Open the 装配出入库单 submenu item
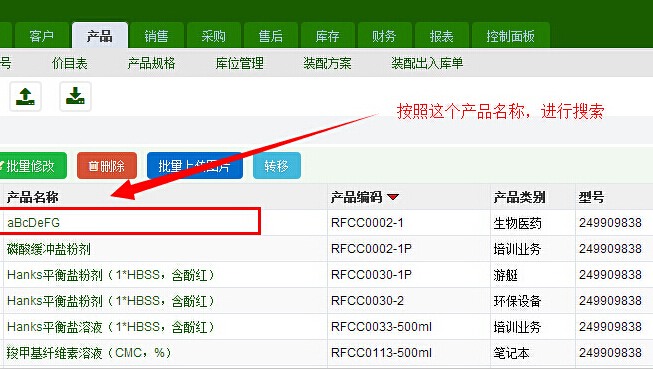The width and height of the screenshot is (653, 369). 427,63
